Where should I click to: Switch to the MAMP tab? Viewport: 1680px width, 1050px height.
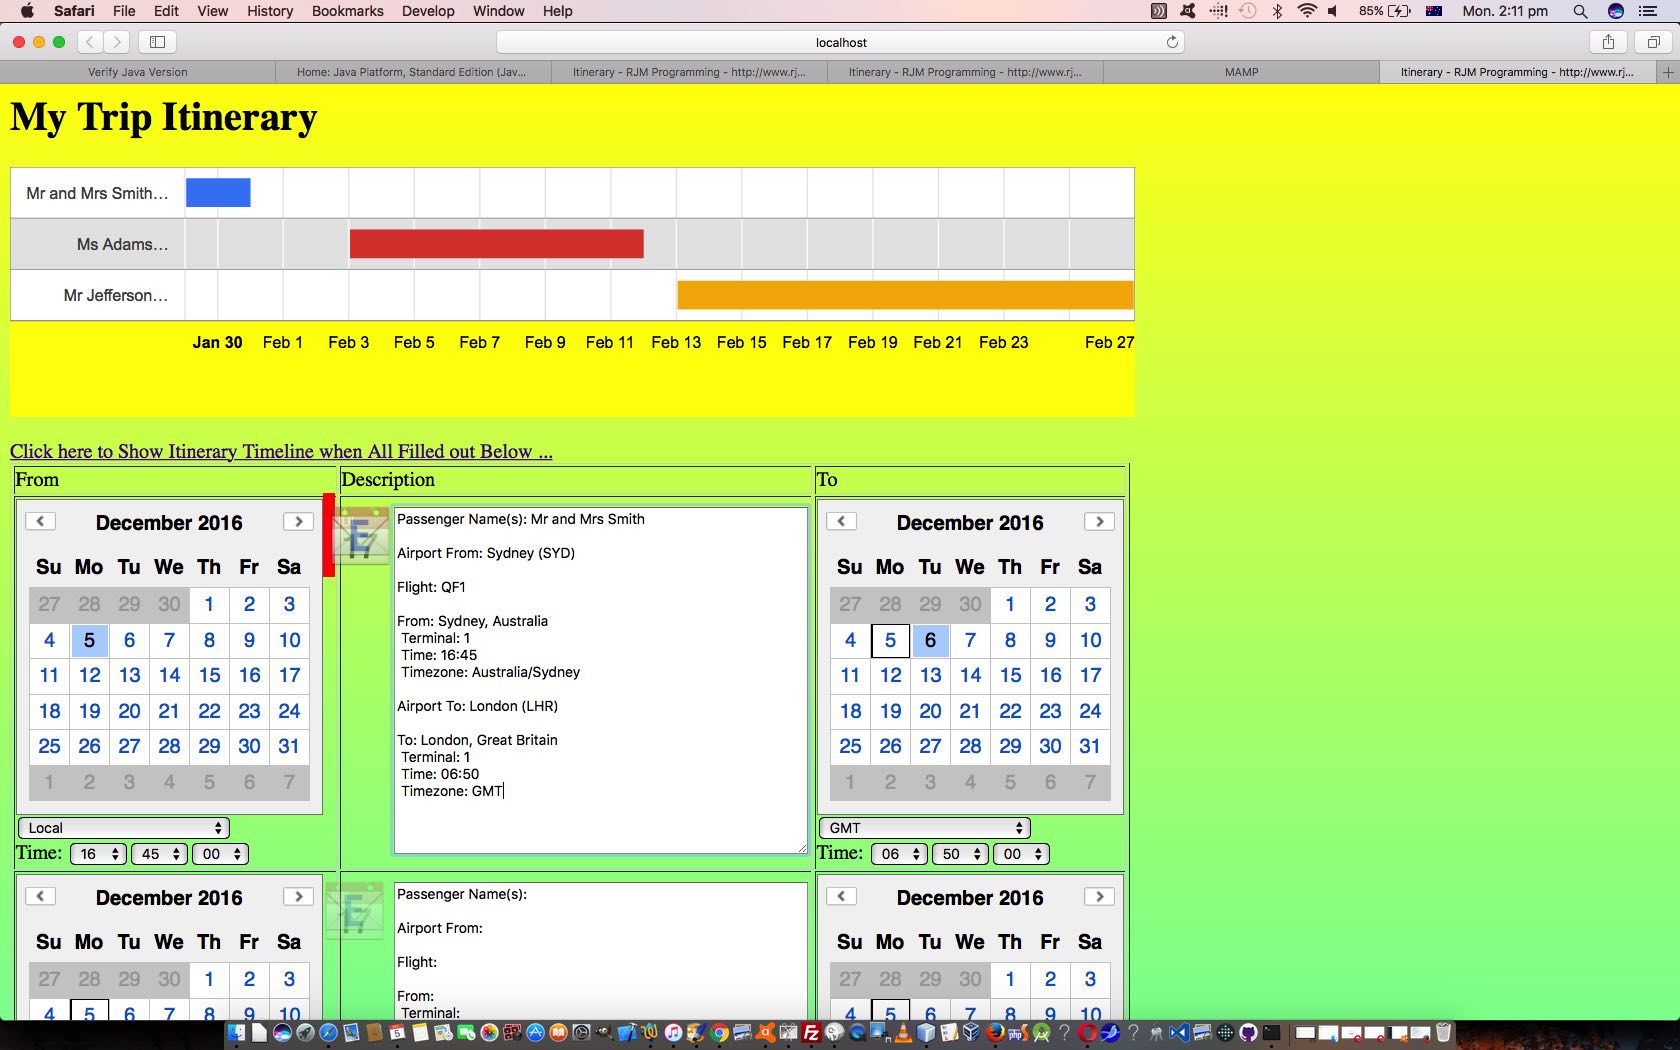pos(1241,72)
